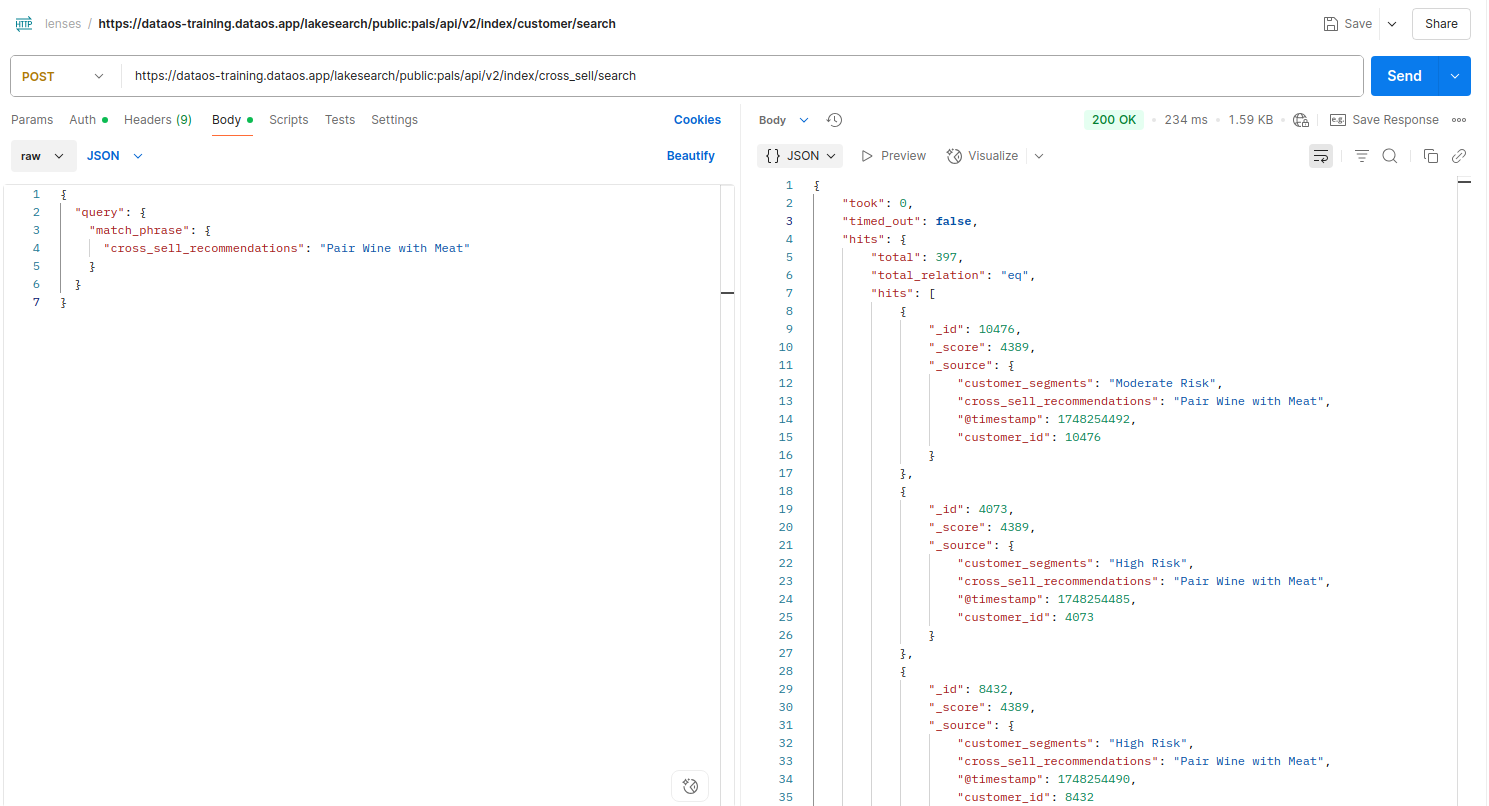Image resolution: width=1489 pixels, height=806 pixels.
Task: Select the request Body tab
Action: (232, 120)
